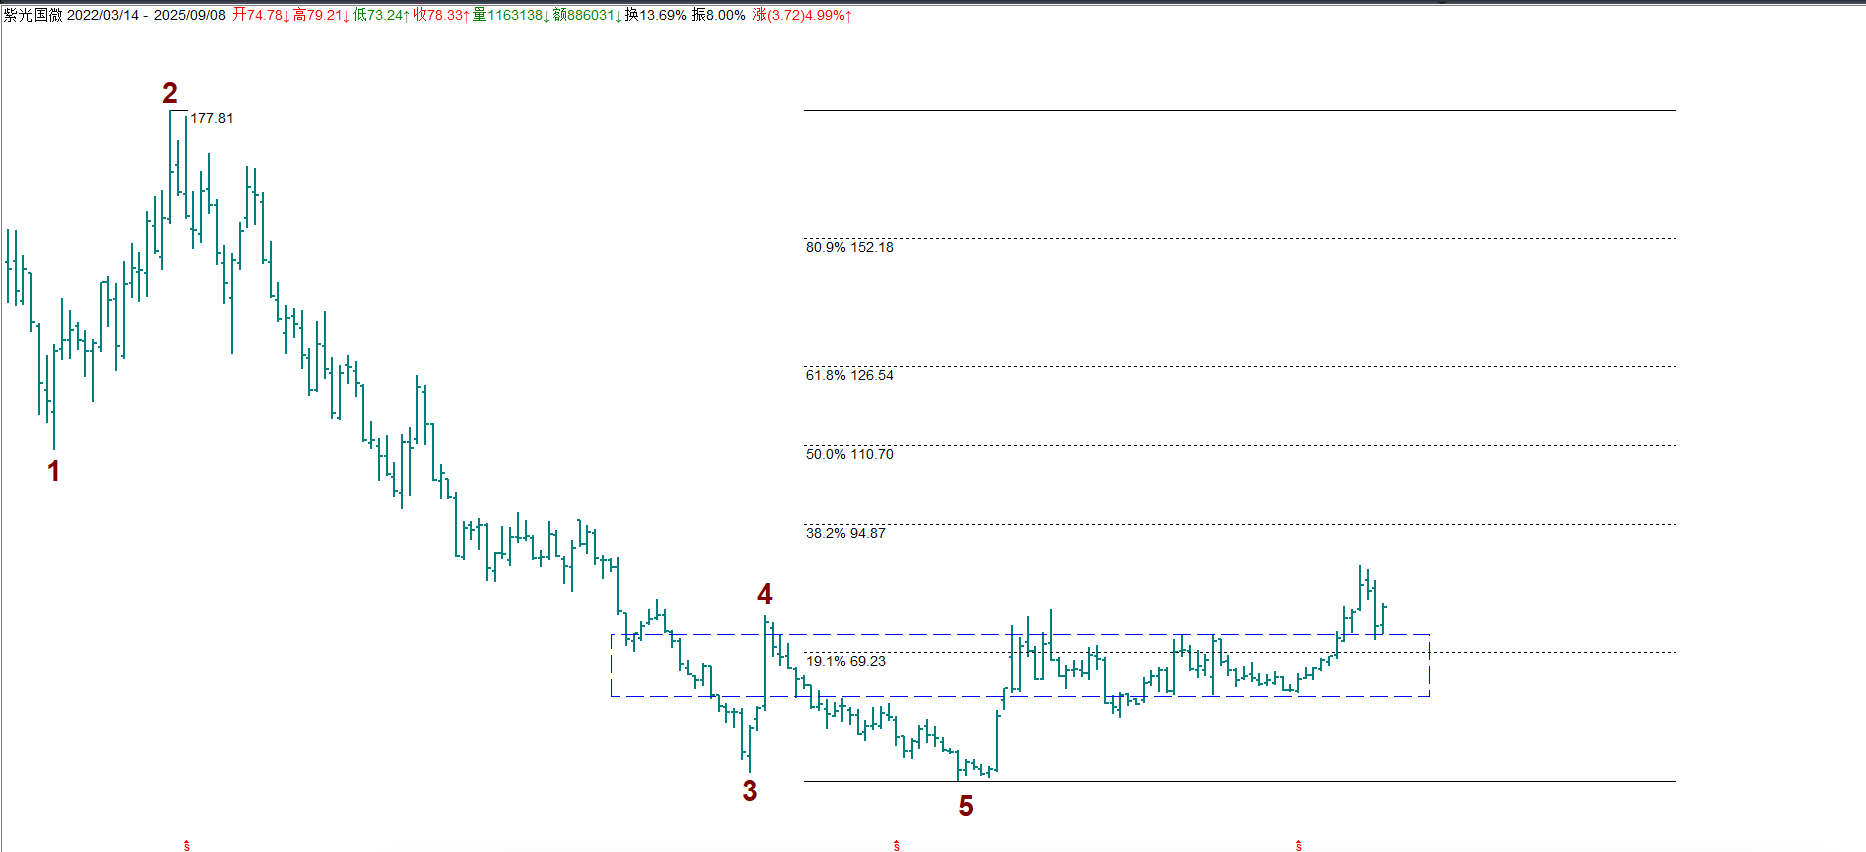Screen dimensions: 1866x852
Task: Select the 80.9% 152.18 Fibonacci level label
Action: tap(850, 247)
